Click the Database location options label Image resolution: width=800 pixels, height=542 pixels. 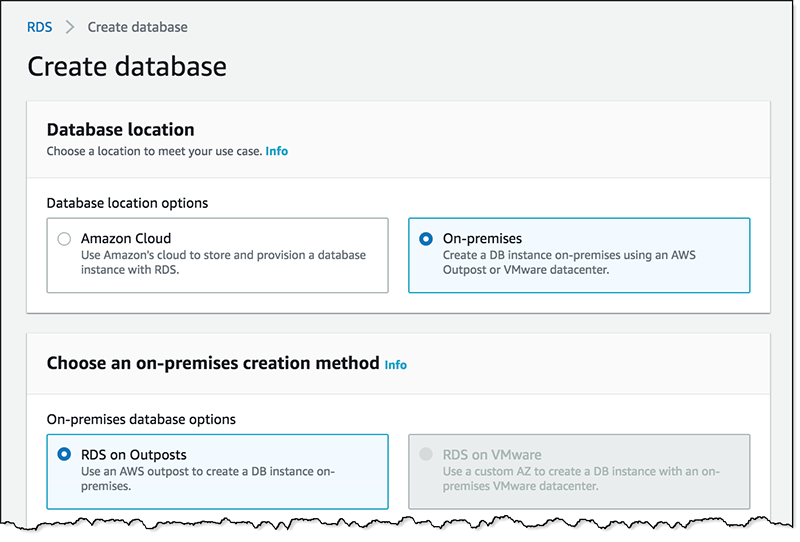coord(127,203)
